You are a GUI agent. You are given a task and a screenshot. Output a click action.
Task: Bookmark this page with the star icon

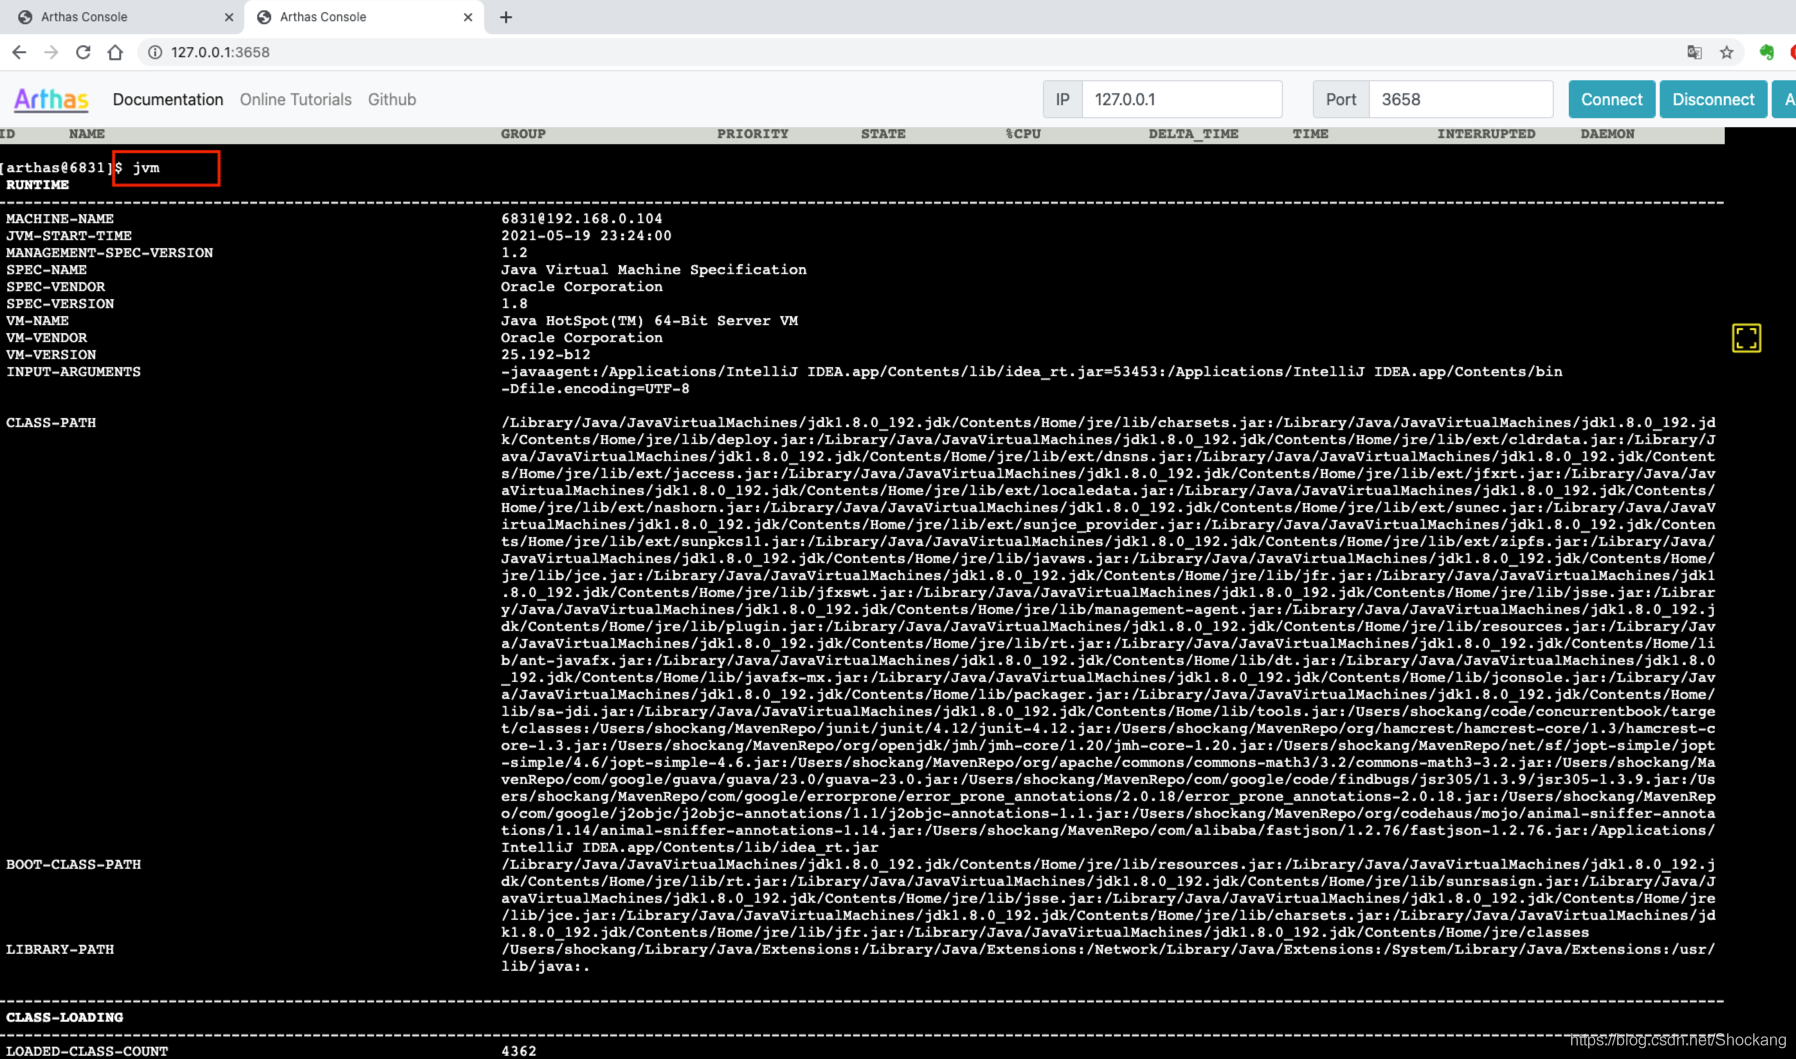(x=1726, y=52)
